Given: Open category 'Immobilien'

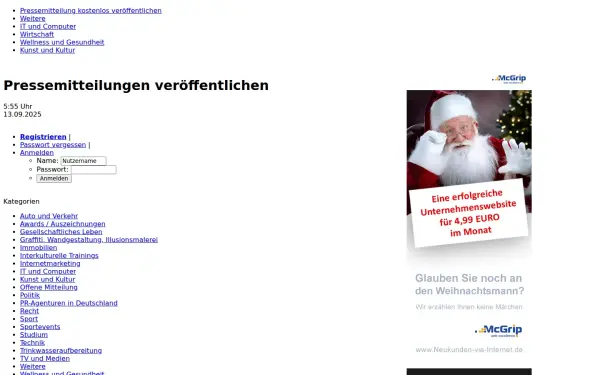Looking at the screenshot, I should pos(38,248).
